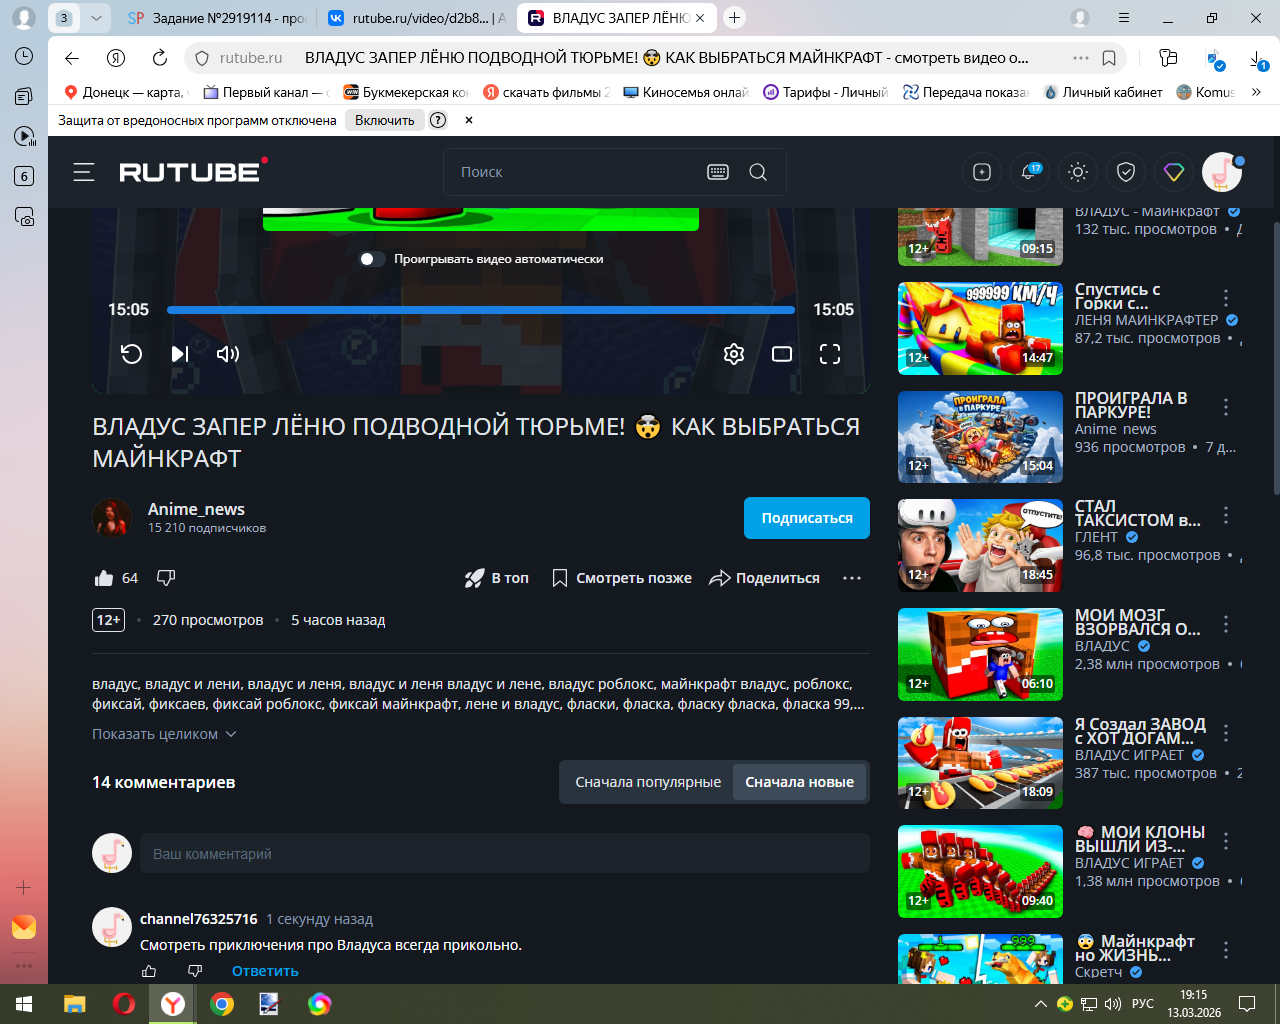Subscribe to Anime_news channel
Image resolution: width=1280 pixels, height=1024 pixels.
(x=807, y=518)
